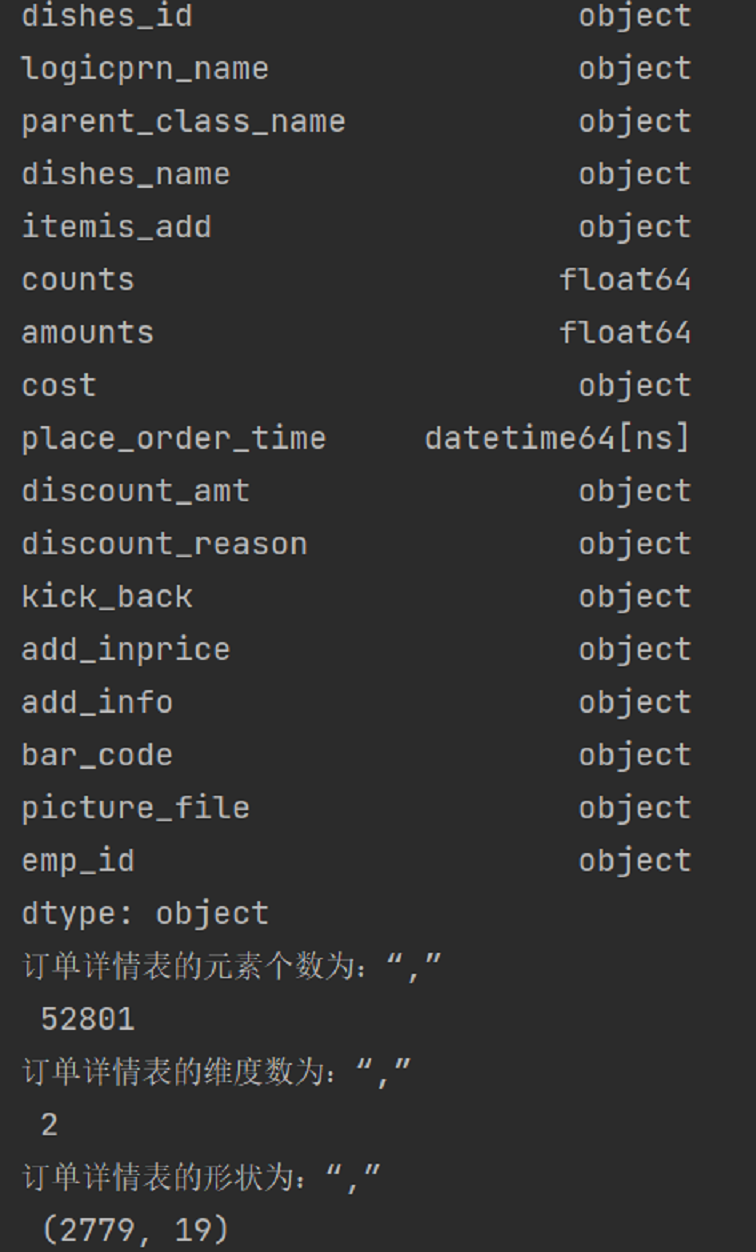Select the picture_file column label
The height and width of the screenshot is (1252, 756).
(x=135, y=808)
